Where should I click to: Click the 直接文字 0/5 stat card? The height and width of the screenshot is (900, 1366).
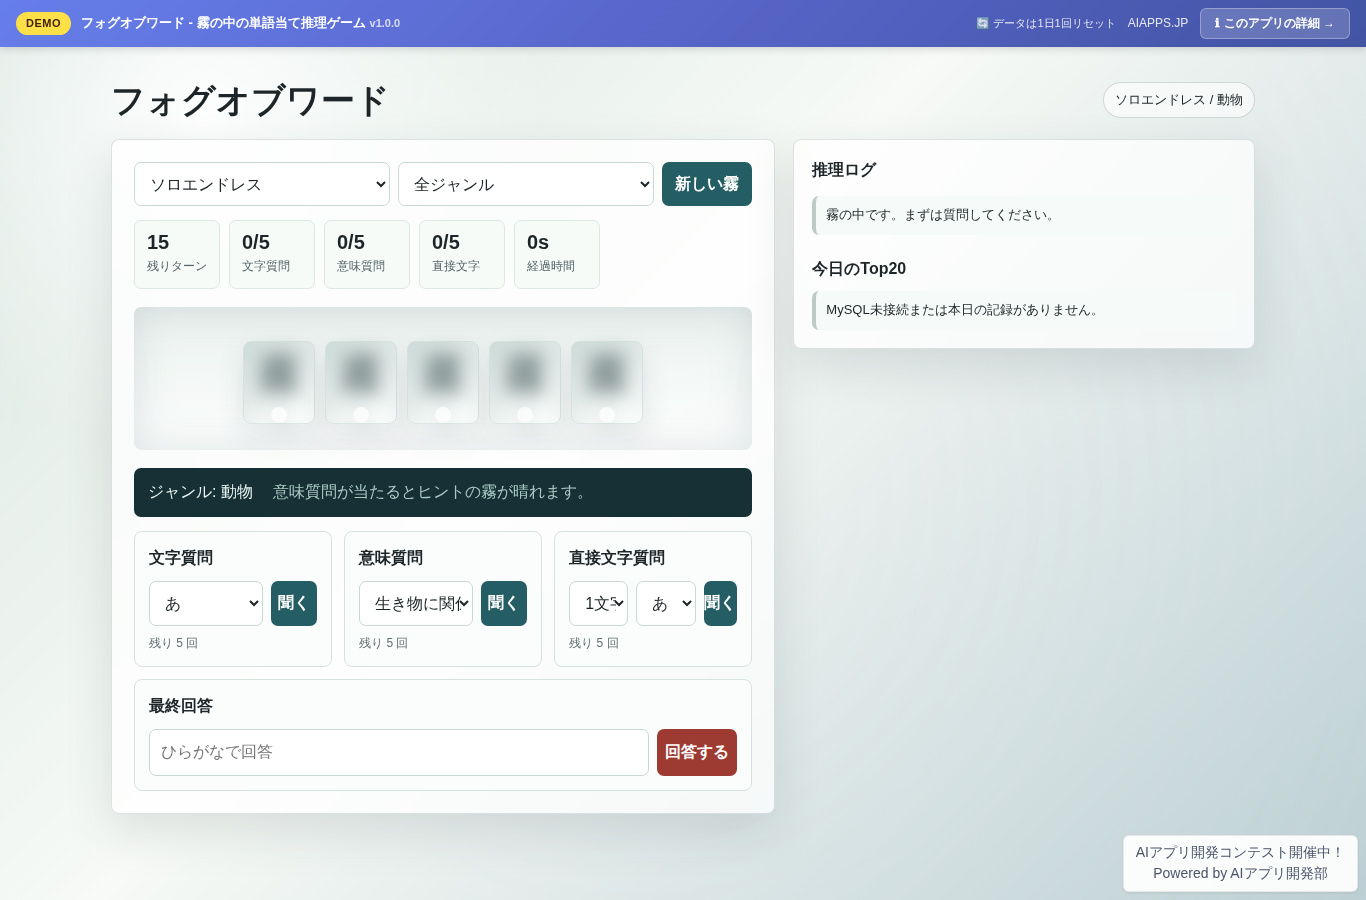click(462, 254)
